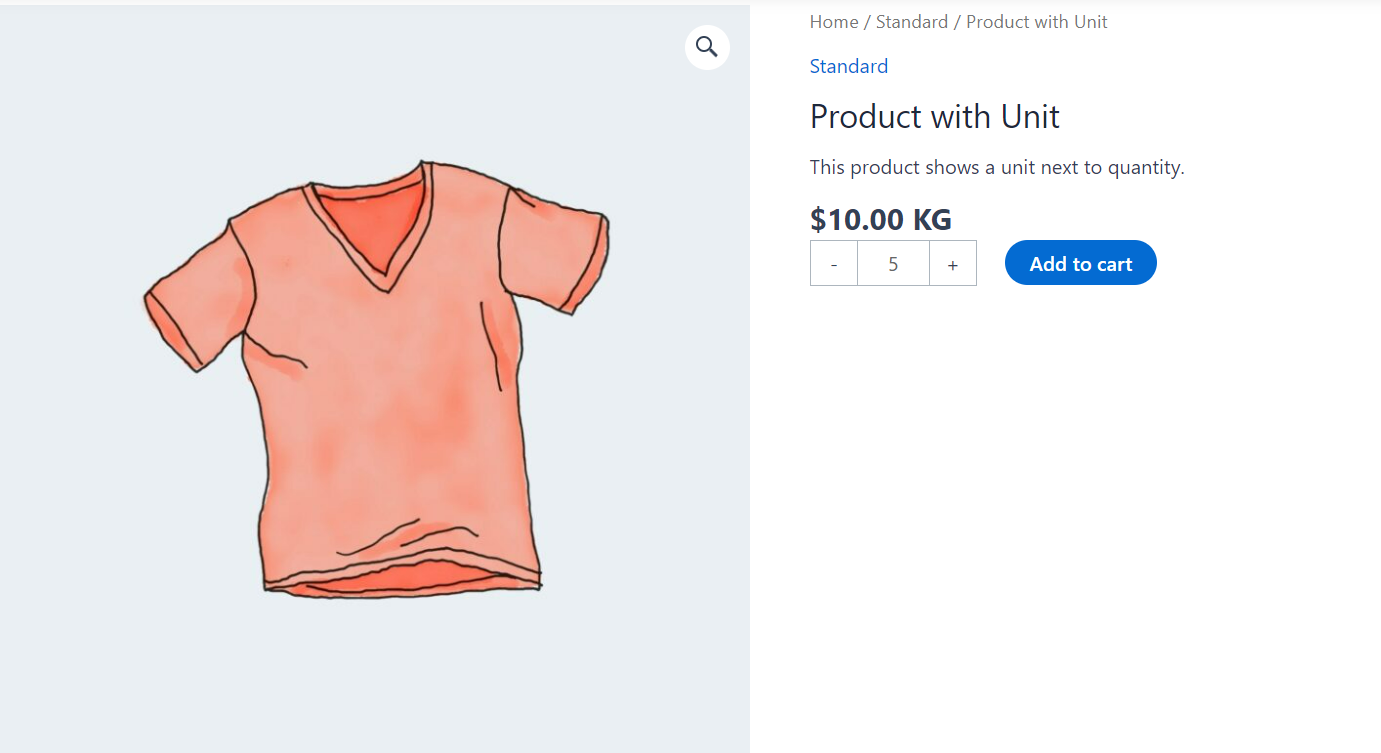
Task: Add five units of the product to cart
Action: pyautogui.click(x=1080, y=262)
